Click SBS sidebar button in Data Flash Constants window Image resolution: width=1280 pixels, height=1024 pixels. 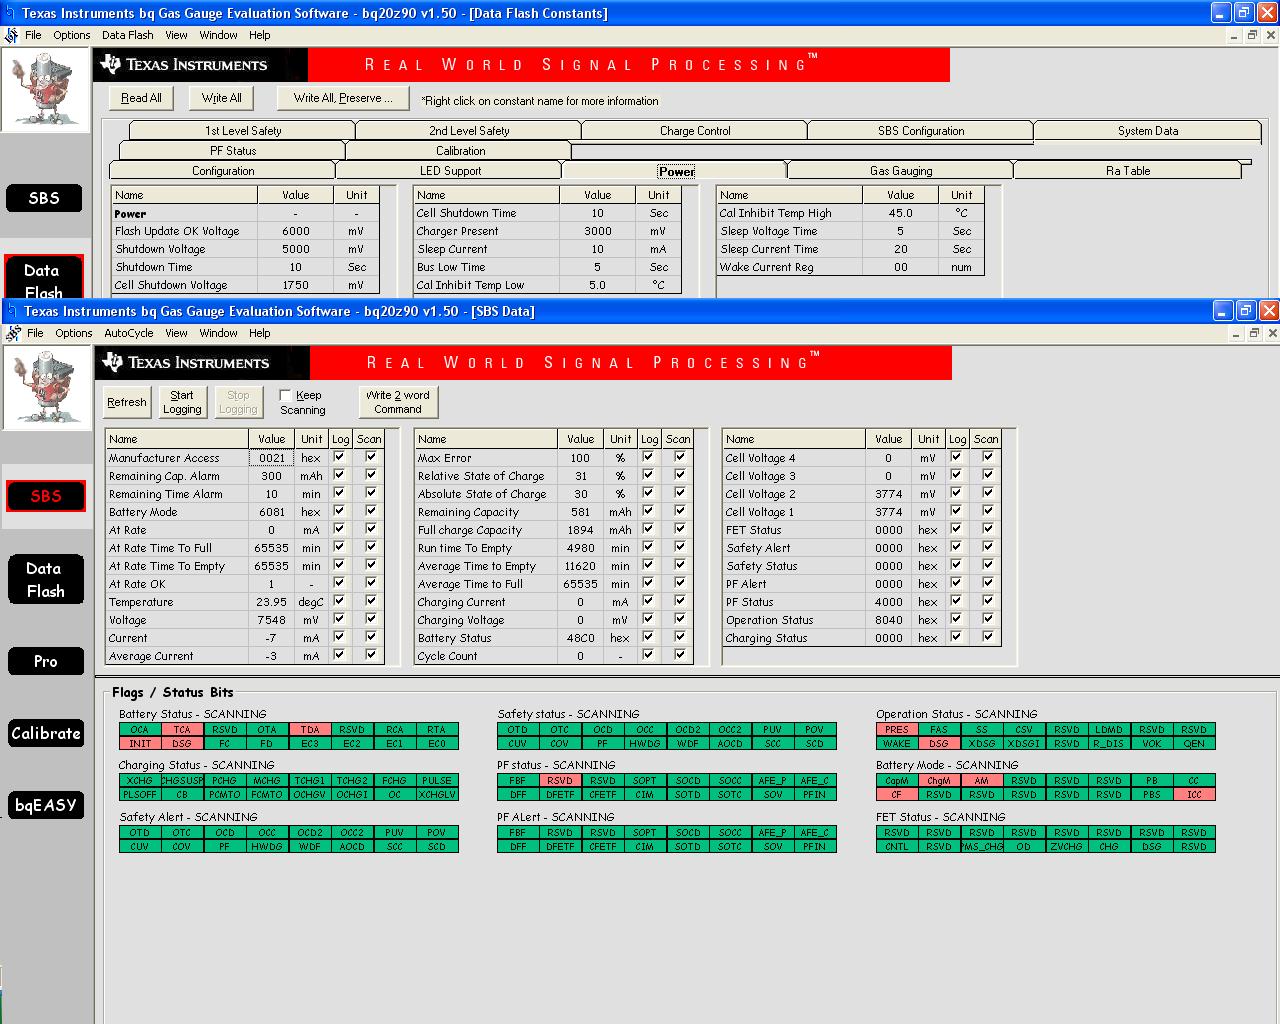pyautogui.click(x=43, y=198)
